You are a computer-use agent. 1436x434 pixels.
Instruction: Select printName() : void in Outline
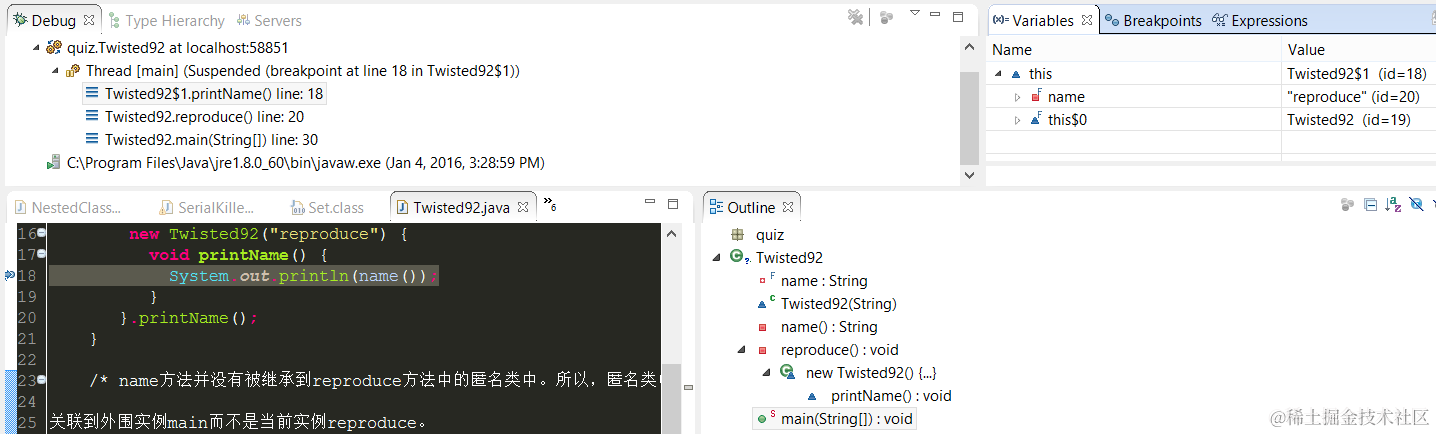pyautogui.click(x=879, y=396)
